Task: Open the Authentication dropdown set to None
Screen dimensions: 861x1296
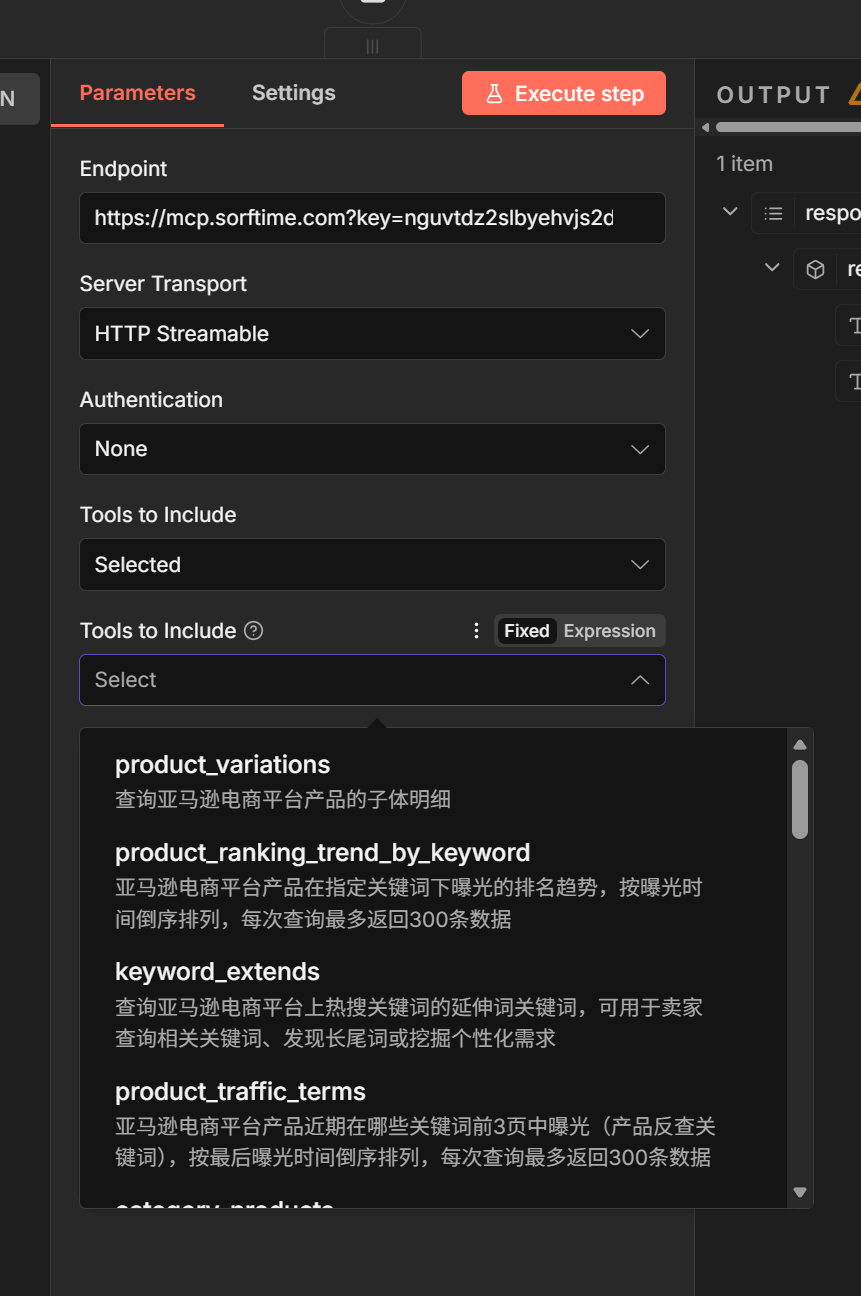Action: (x=372, y=449)
